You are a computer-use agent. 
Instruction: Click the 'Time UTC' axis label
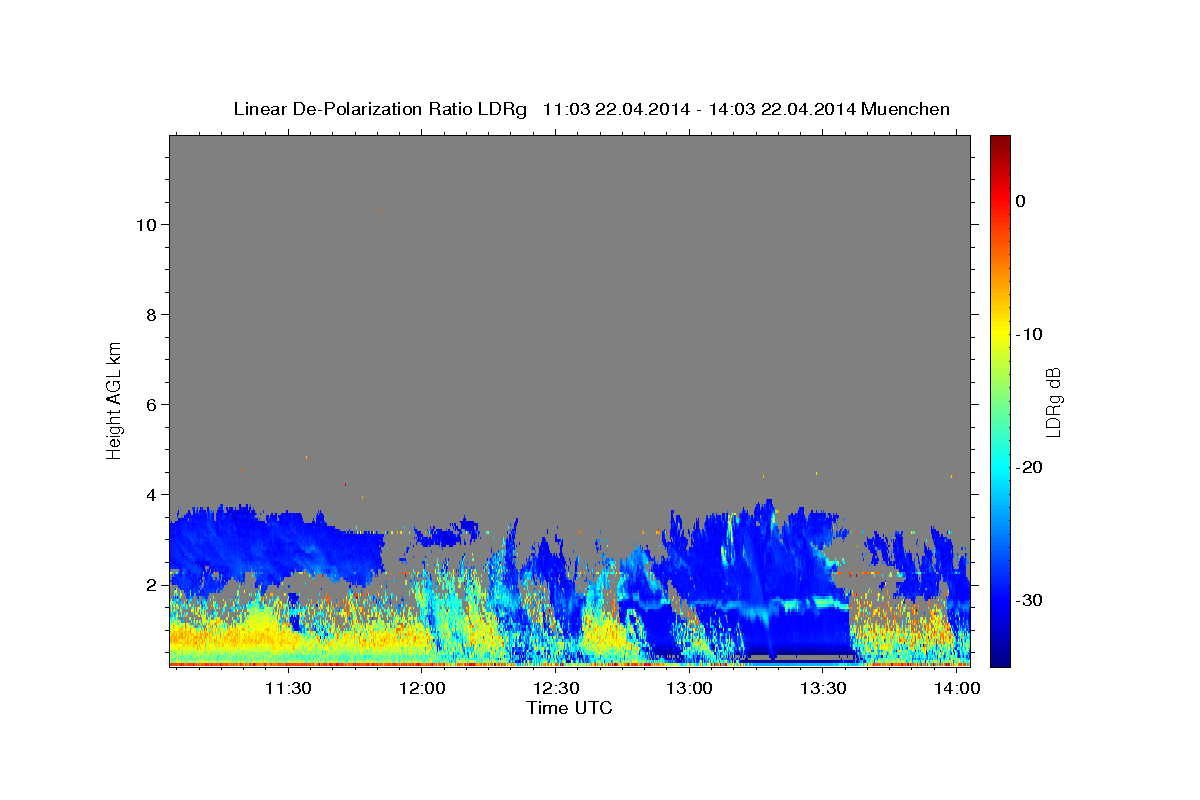point(569,708)
